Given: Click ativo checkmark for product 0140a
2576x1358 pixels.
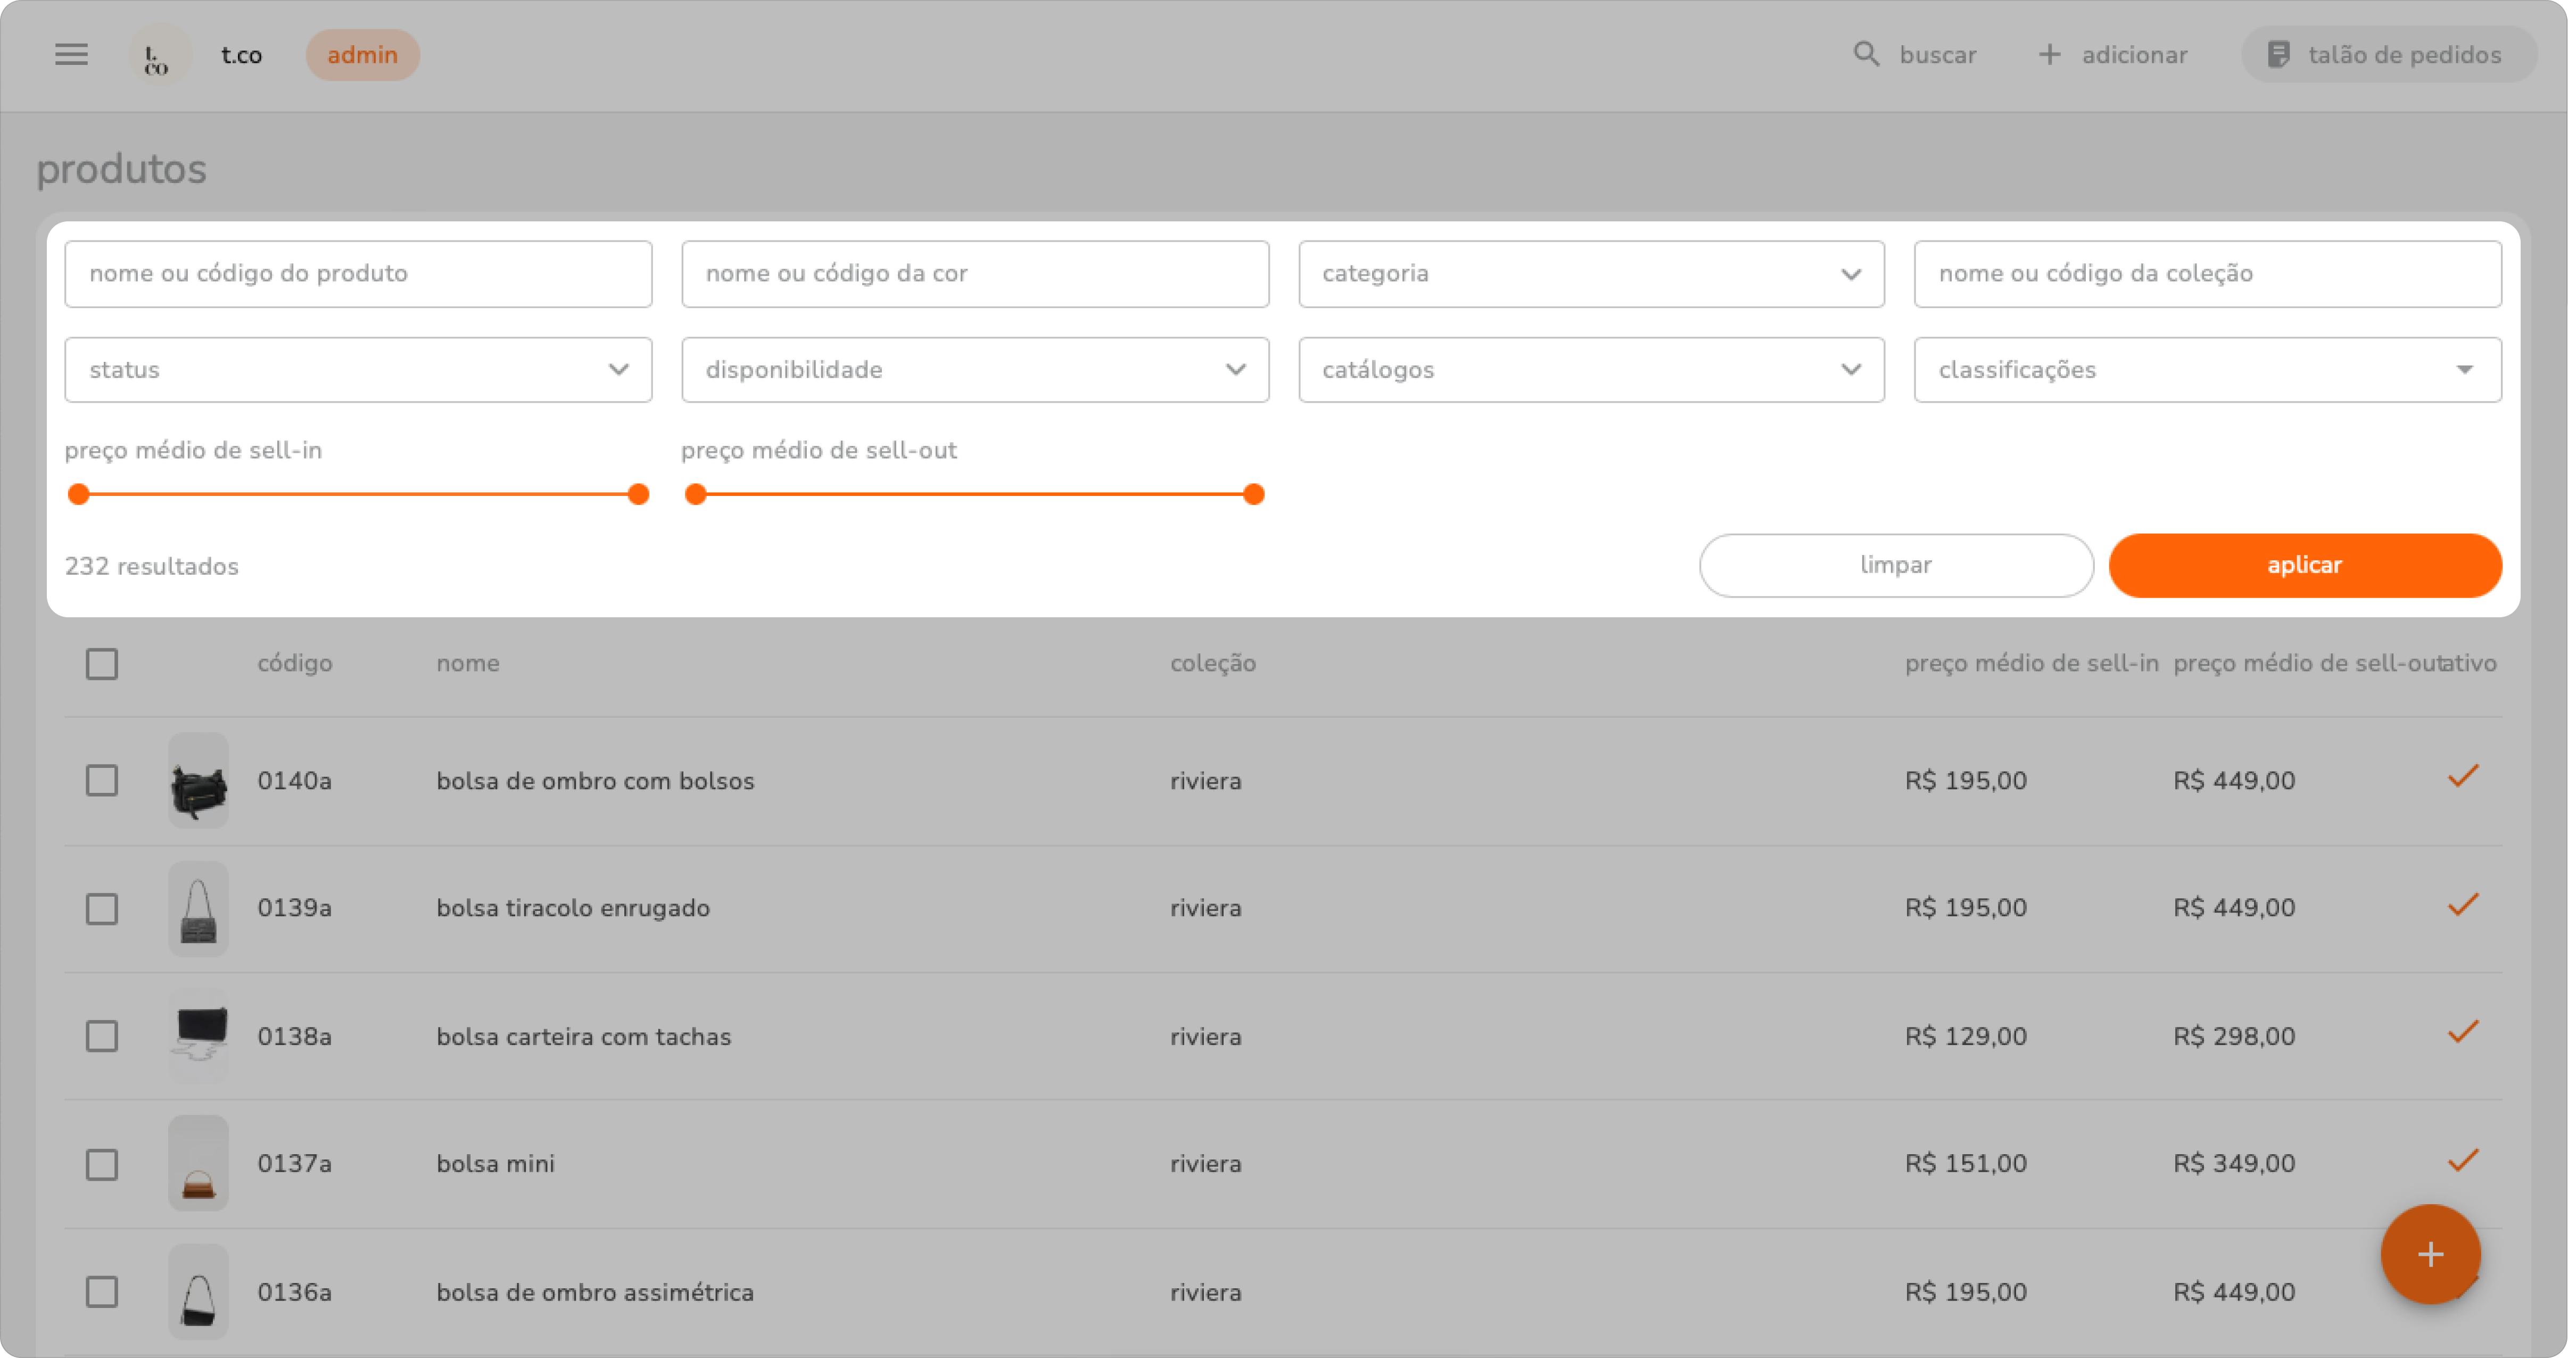Looking at the screenshot, I should 2462,777.
